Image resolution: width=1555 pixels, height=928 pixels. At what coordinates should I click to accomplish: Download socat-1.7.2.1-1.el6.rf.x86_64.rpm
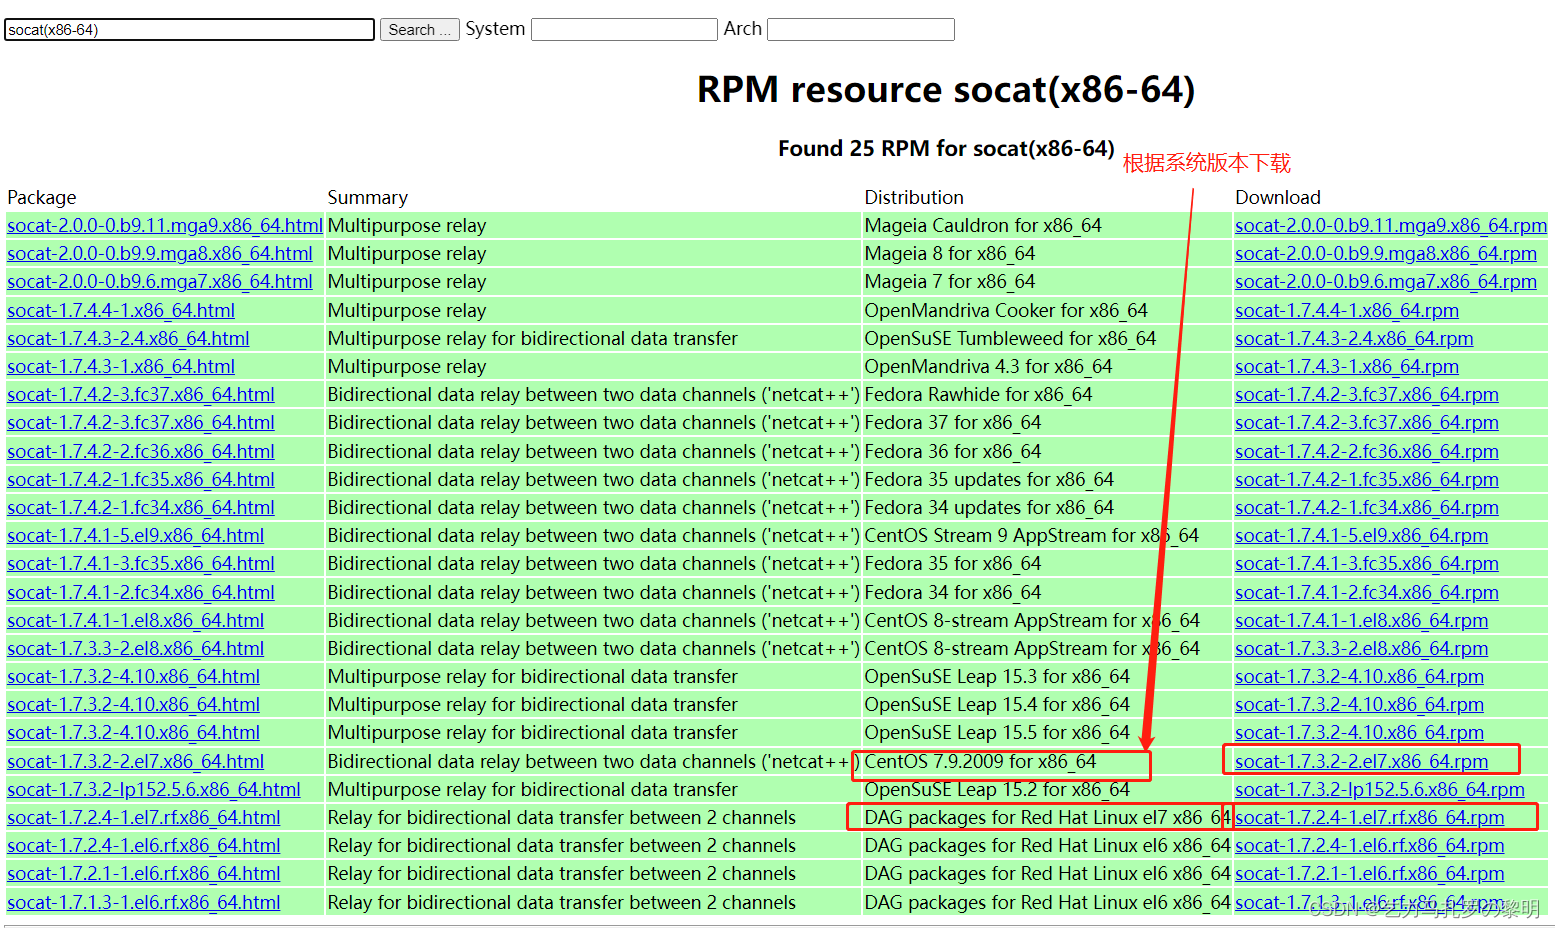coord(1370,874)
